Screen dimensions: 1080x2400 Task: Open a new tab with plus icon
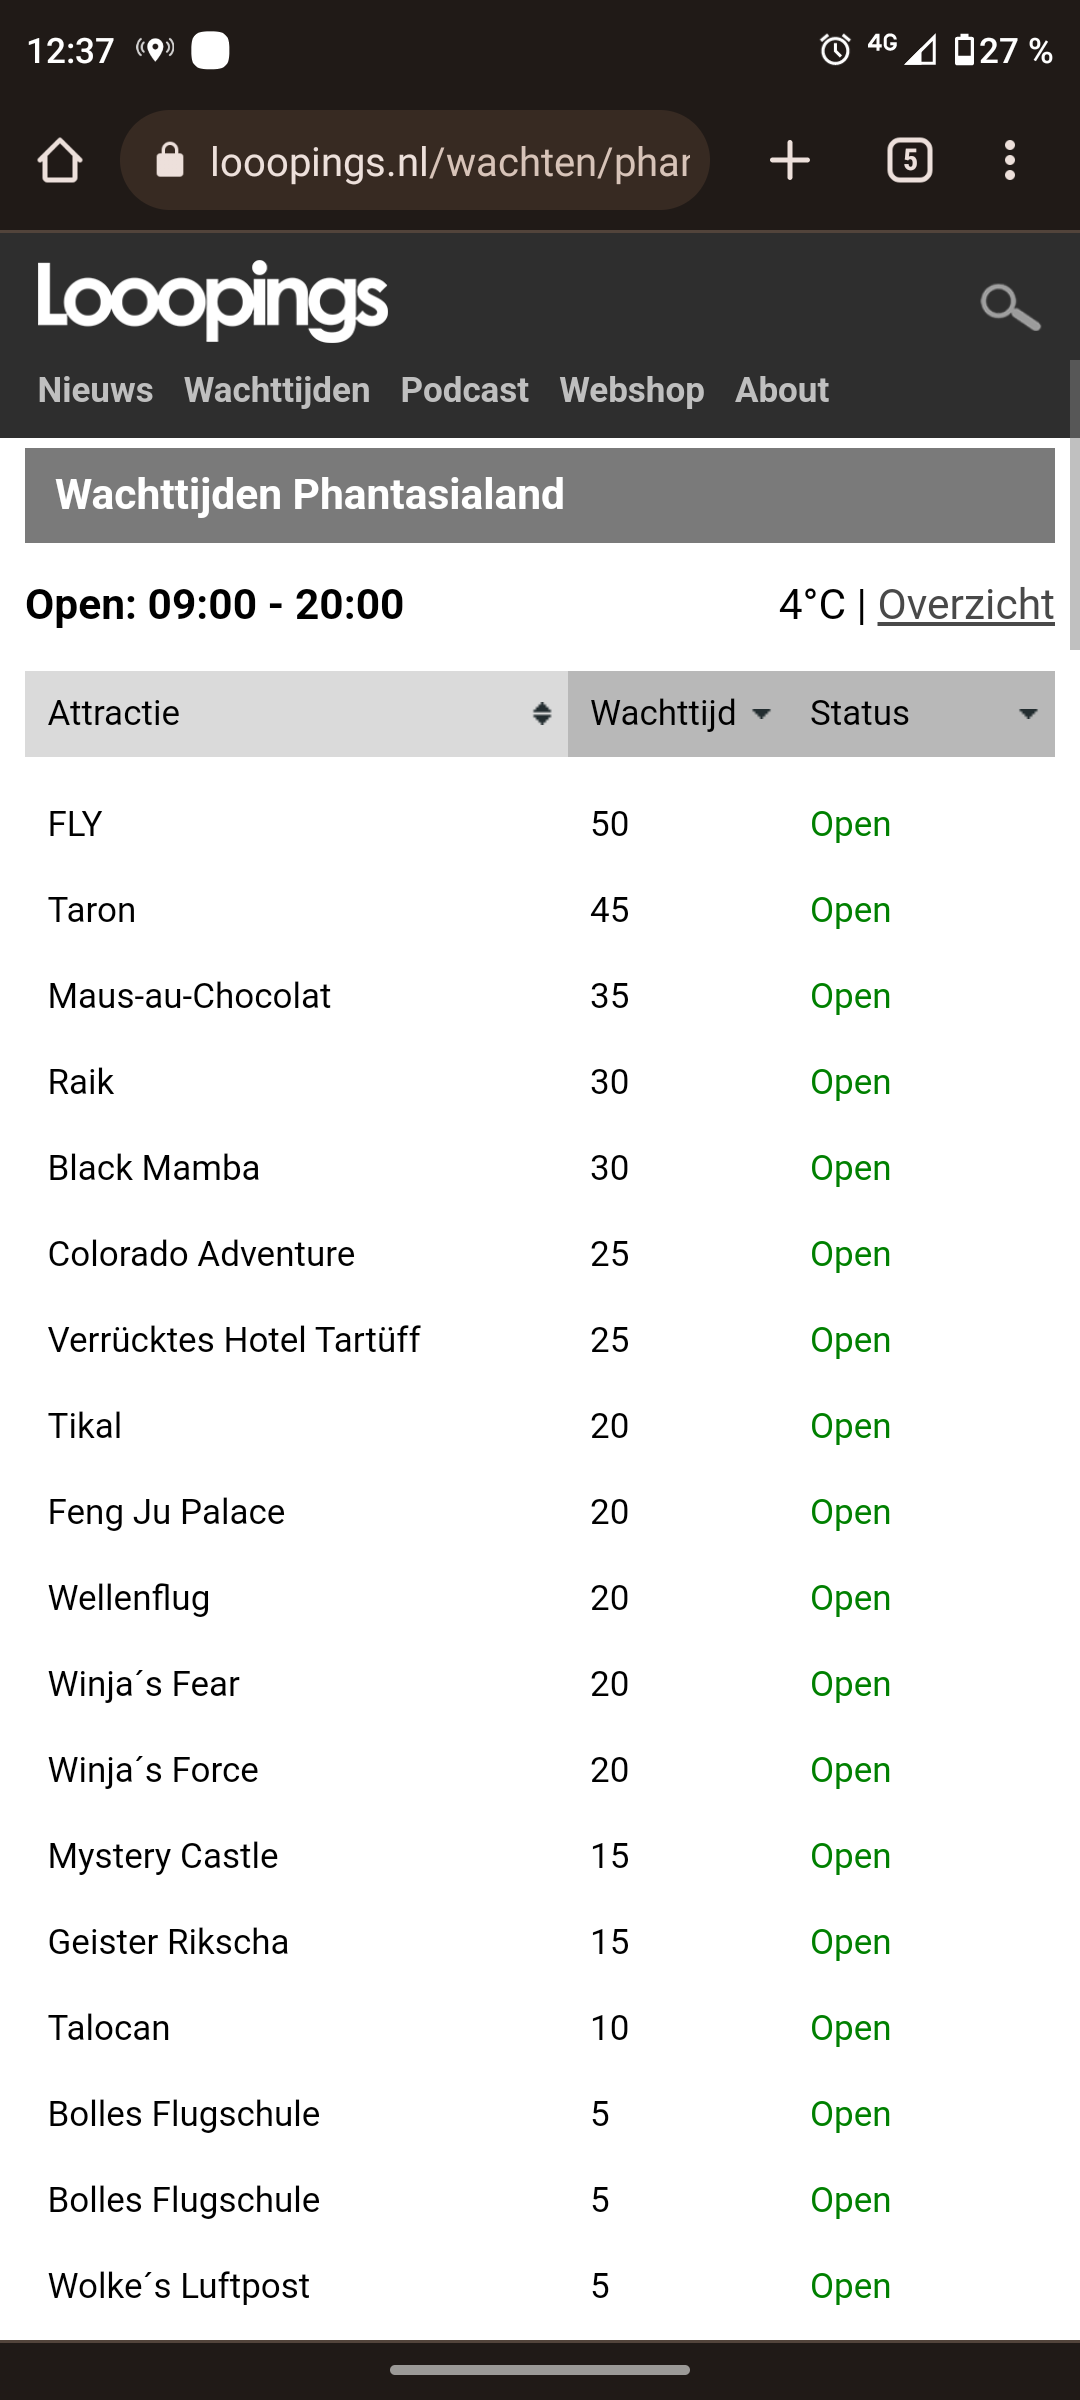click(x=789, y=160)
